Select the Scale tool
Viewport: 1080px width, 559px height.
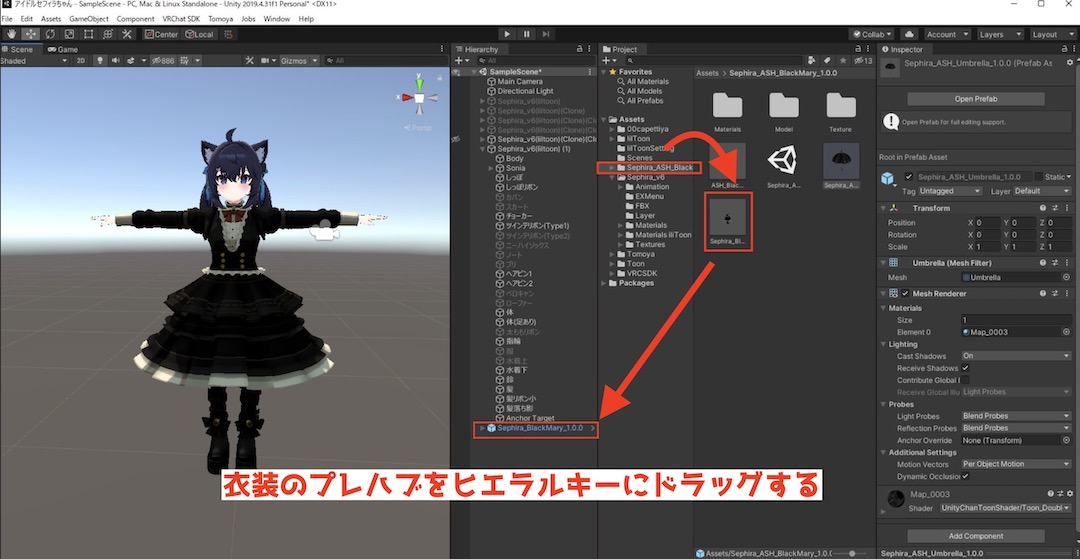point(70,34)
